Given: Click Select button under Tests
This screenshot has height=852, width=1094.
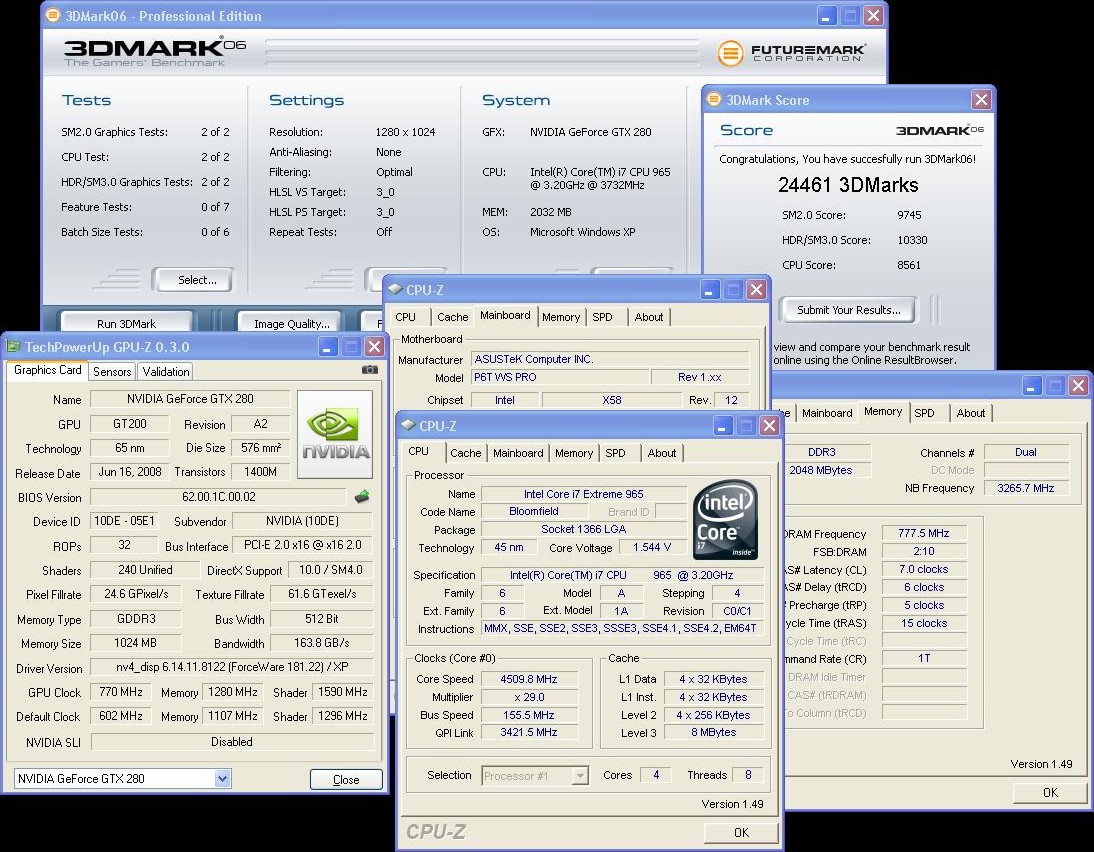Looking at the screenshot, I should pos(193,280).
